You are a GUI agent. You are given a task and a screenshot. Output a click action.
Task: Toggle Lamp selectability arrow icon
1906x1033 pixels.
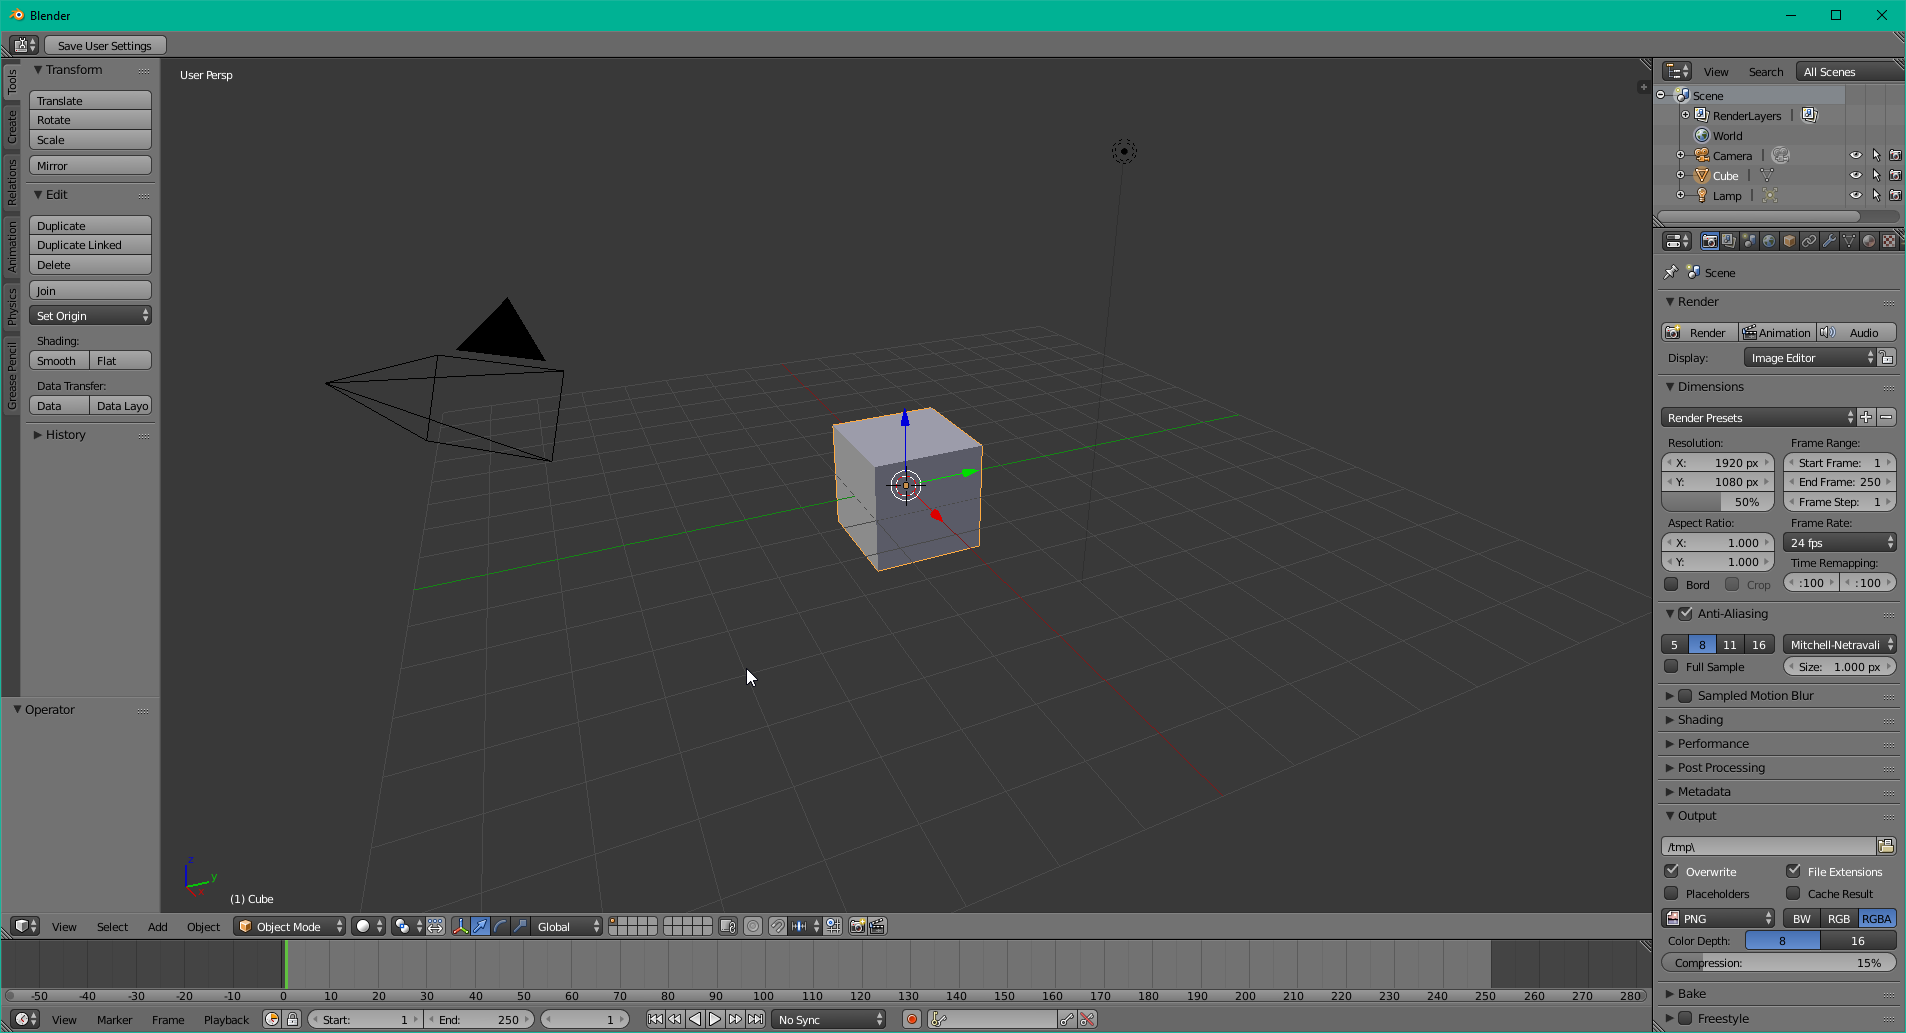1876,195
